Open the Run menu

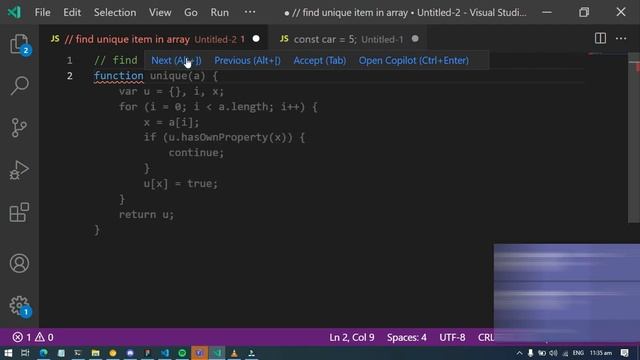pos(220,12)
